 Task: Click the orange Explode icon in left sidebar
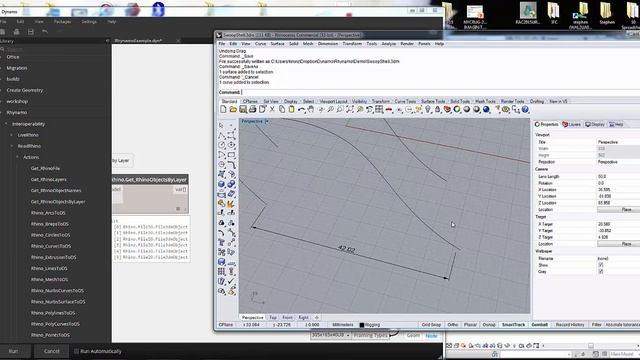point(231,204)
